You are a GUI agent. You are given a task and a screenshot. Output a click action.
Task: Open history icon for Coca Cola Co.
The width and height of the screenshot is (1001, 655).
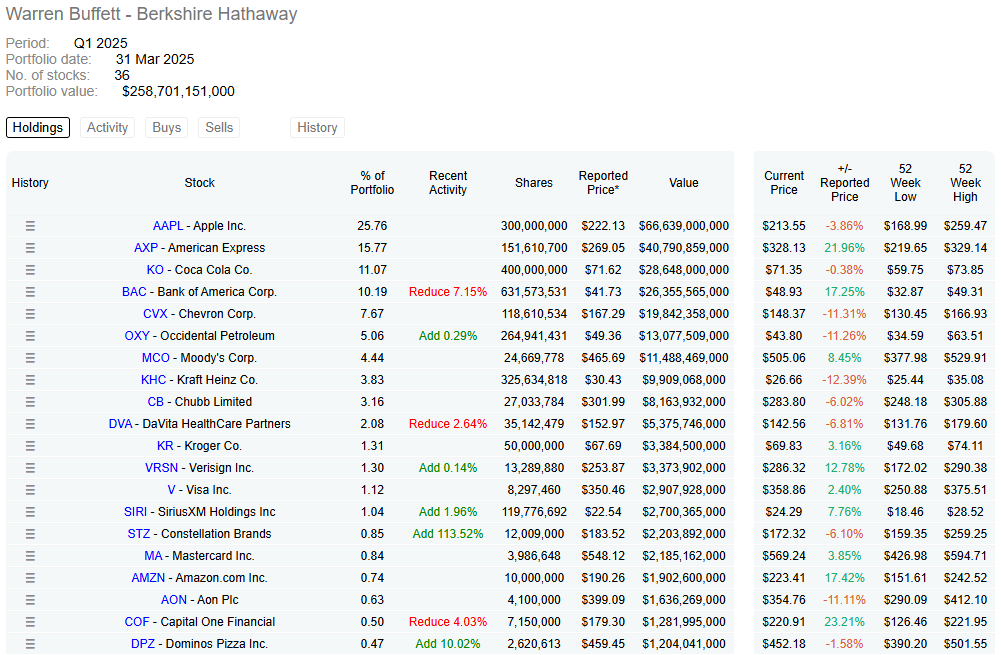(x=30, y=270)
